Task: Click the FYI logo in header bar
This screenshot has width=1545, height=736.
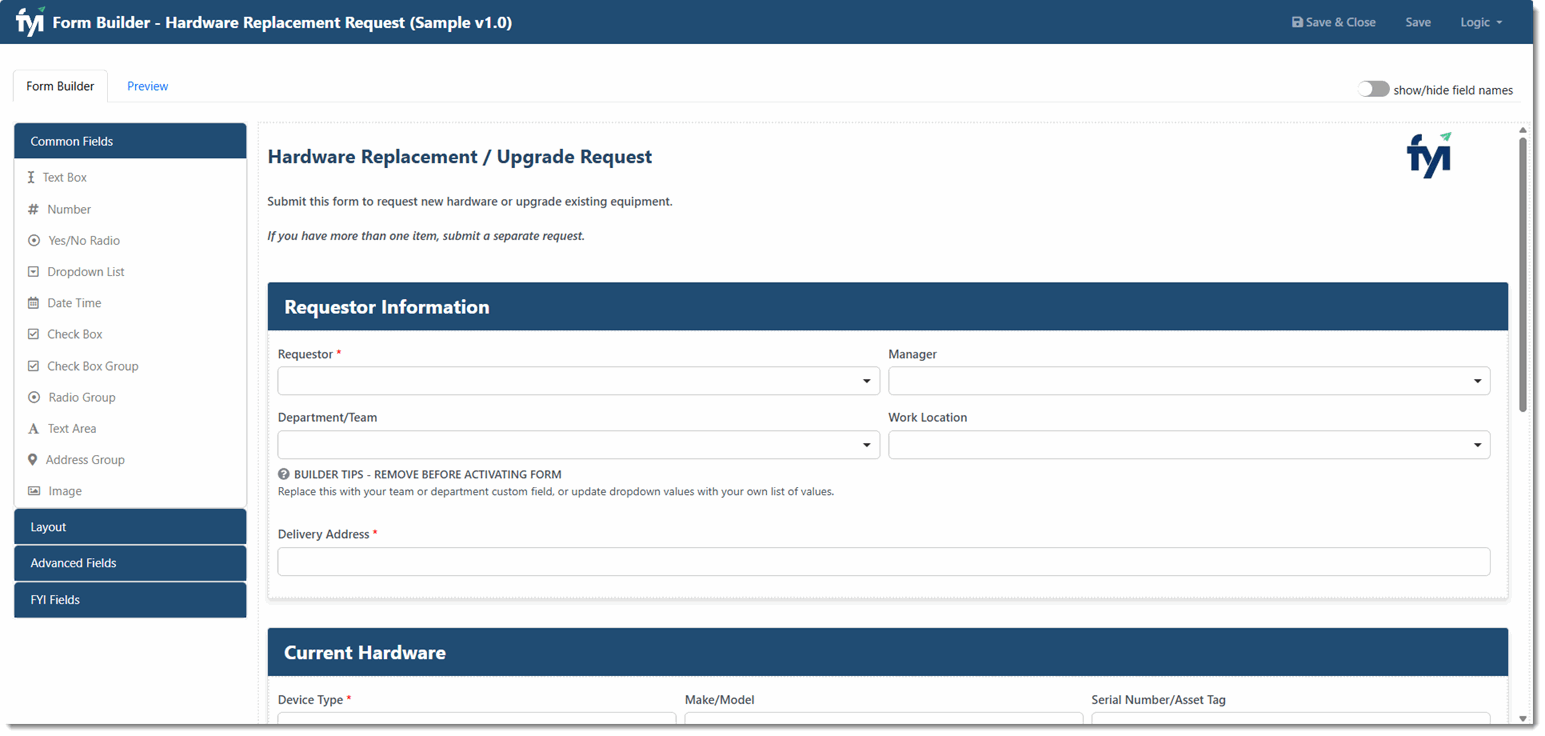Action: [30, 21]
